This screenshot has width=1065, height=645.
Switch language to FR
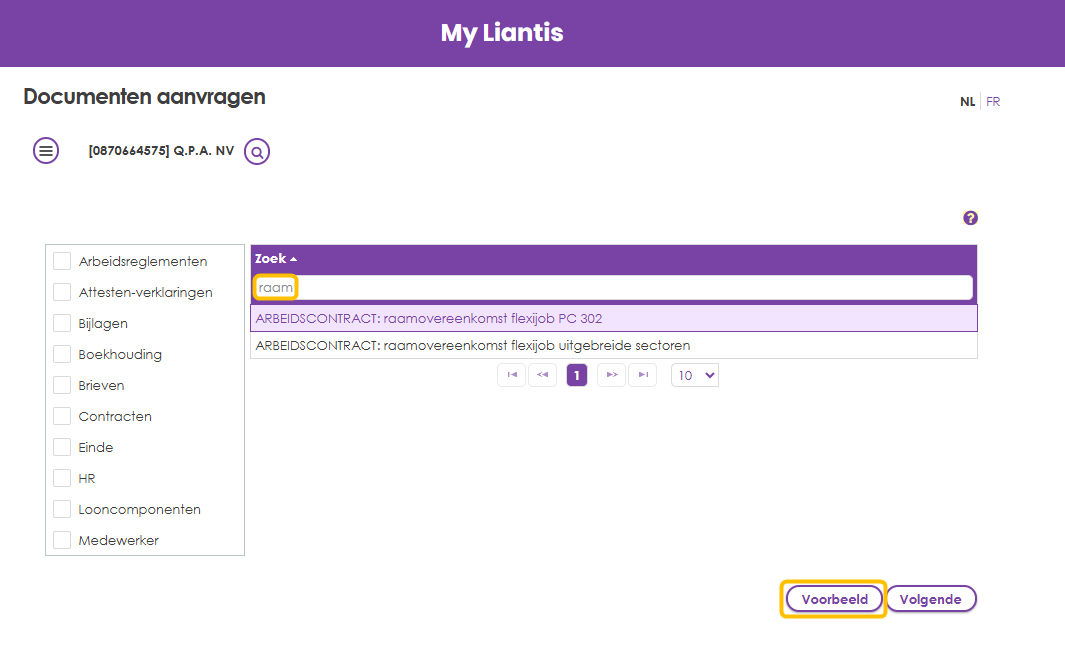click(x=993, y=102)
